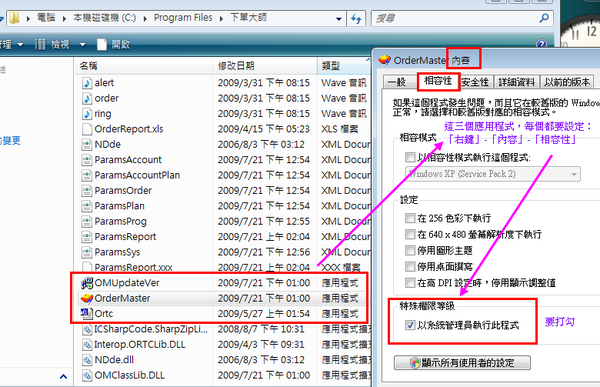
Task: Click the OMUpdateVer application icon
Action: pos(87,283)
